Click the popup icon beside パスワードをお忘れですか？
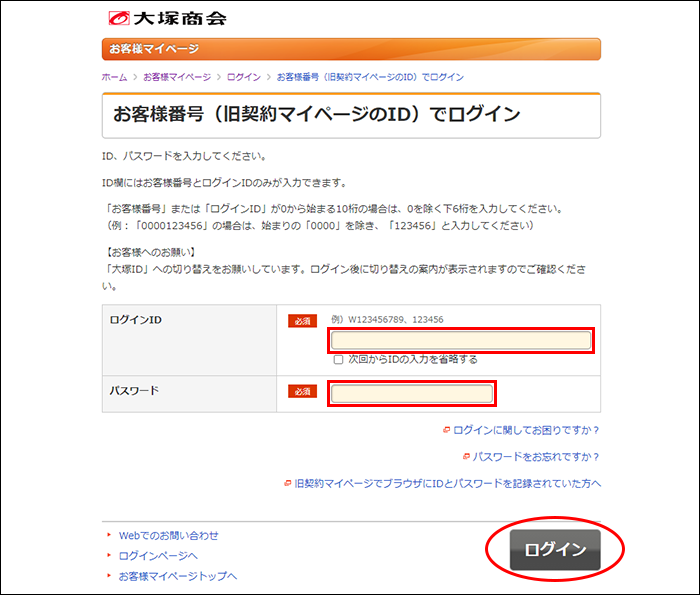 [x=466, y=456]
